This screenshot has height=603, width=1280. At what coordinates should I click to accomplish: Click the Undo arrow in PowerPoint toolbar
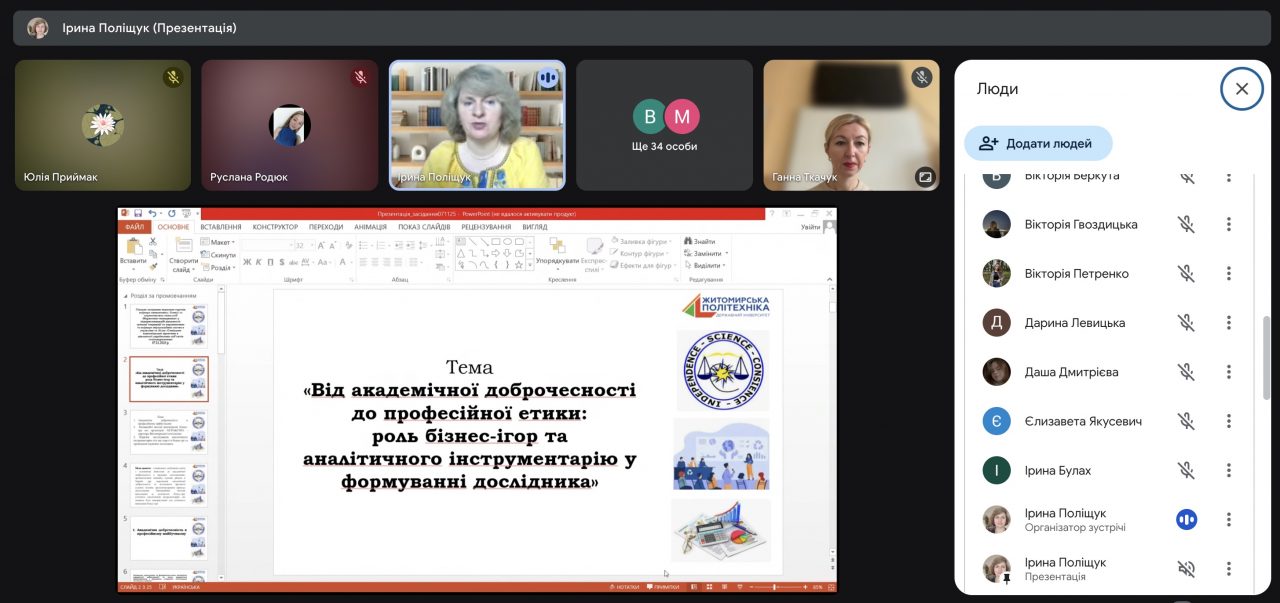pyautogui.click(x=152, y=213)
